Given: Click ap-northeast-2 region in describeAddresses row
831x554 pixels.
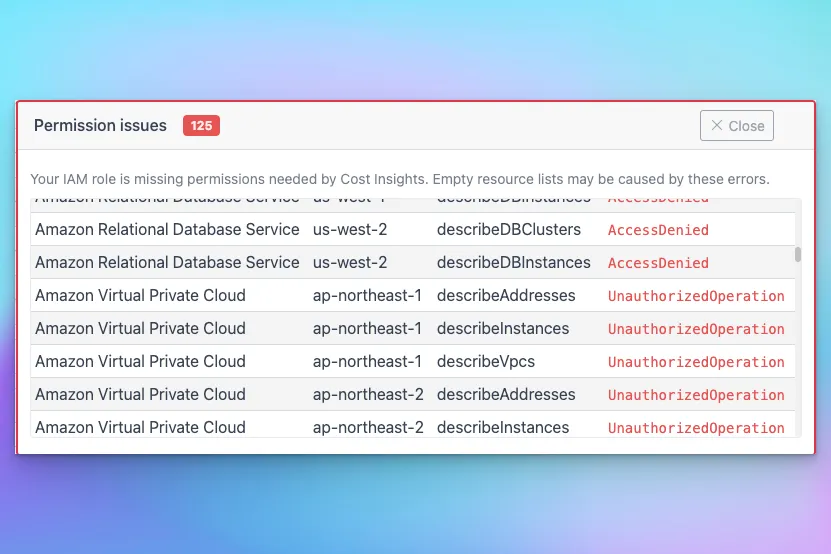Looking at the screenshot, I should pyautogui.click(x=368, y=394).
